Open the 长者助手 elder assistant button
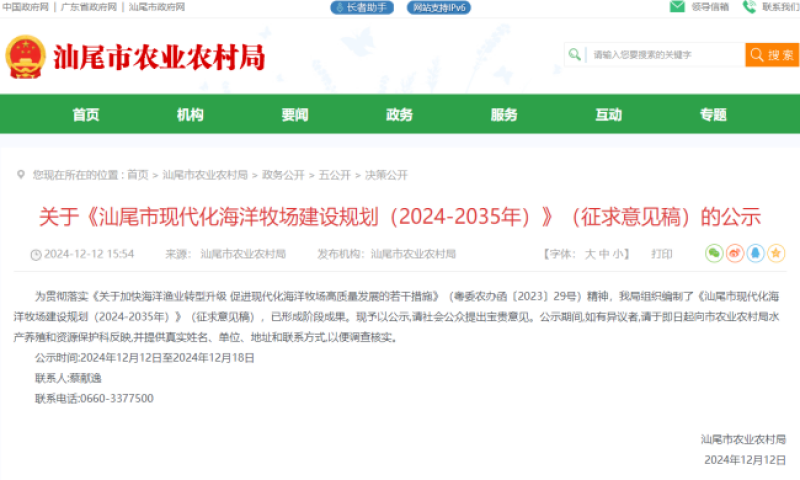 [x=362, y=7]
